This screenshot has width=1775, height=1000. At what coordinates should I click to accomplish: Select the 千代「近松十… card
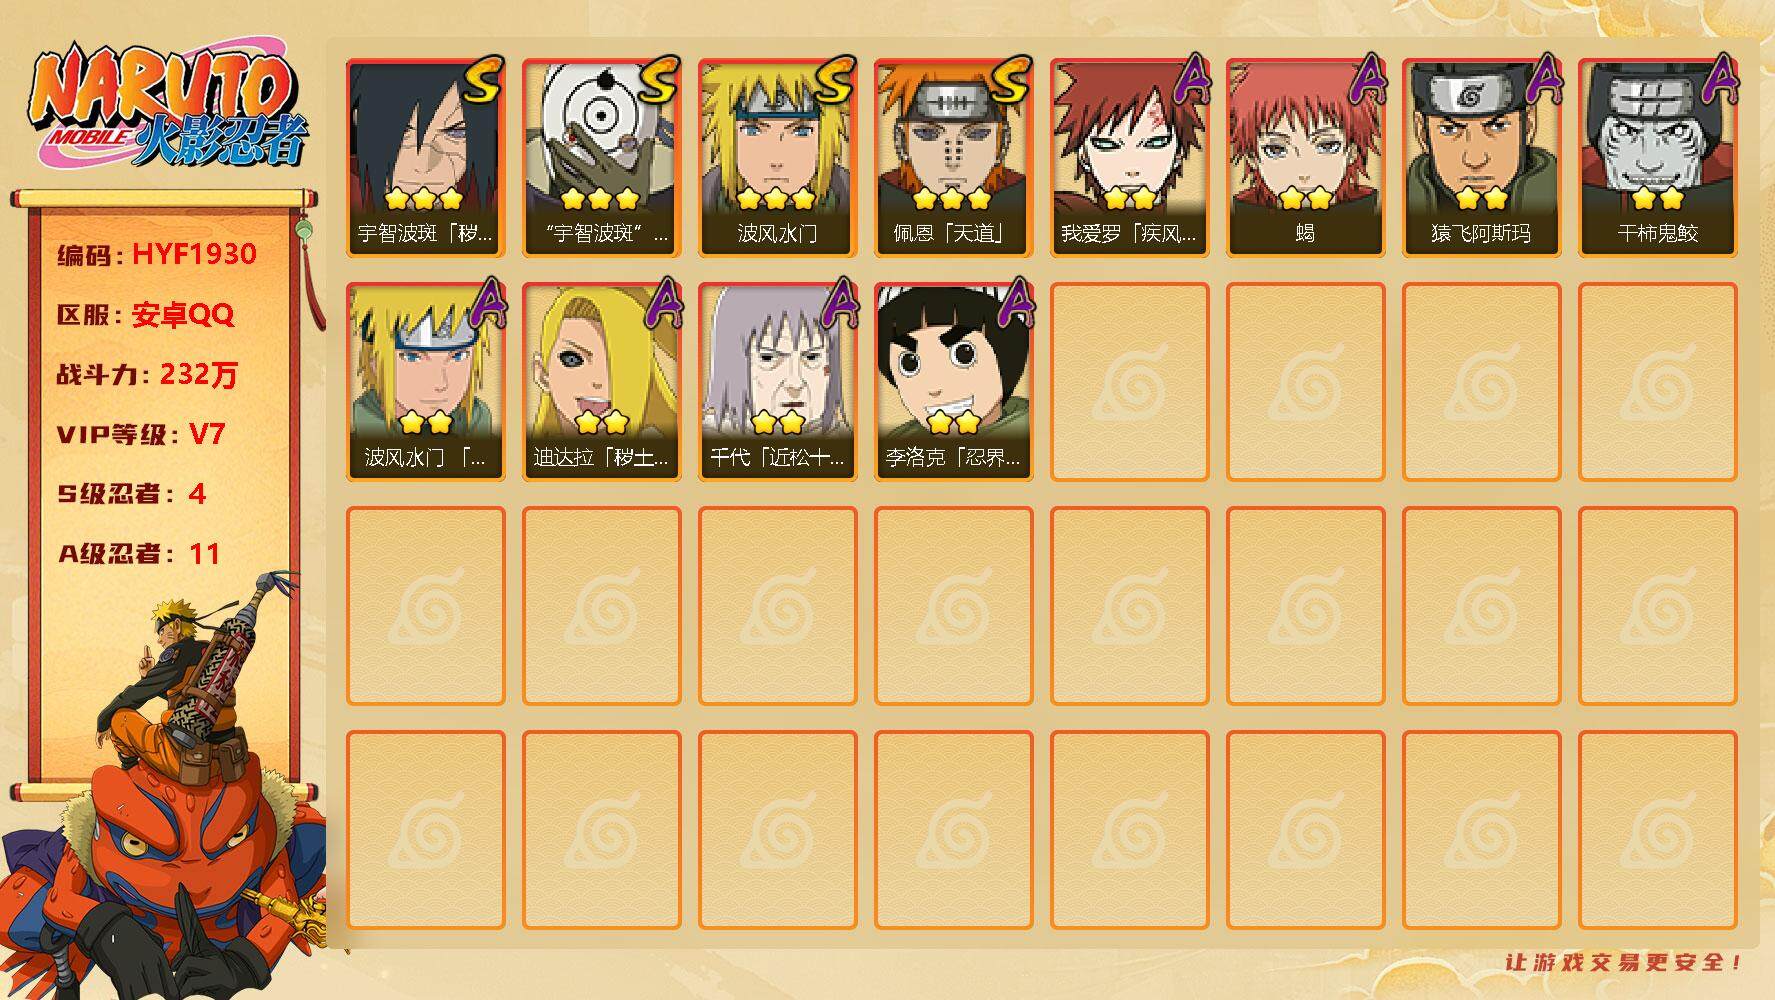[x=778, y=381]
